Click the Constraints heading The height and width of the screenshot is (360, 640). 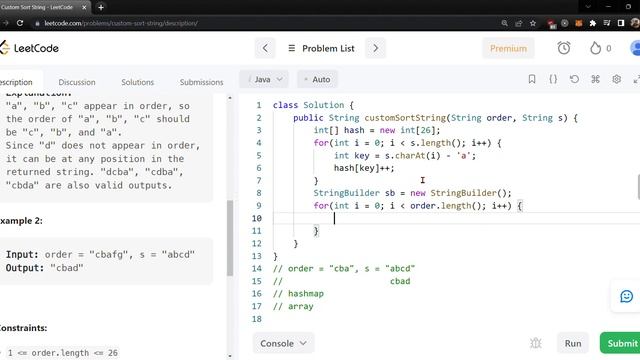point(24,328)
